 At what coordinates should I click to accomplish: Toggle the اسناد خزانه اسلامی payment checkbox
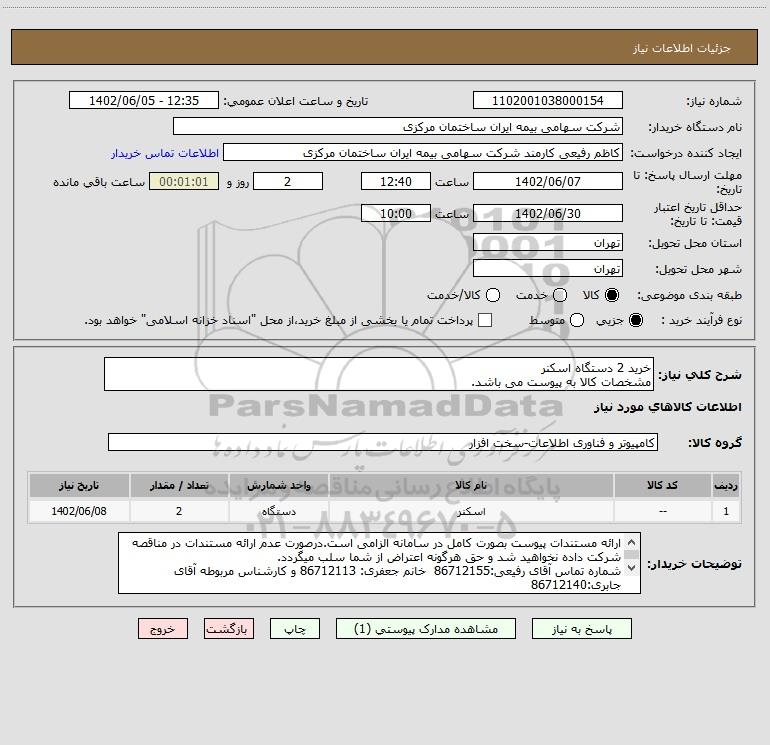coord(485,320)
